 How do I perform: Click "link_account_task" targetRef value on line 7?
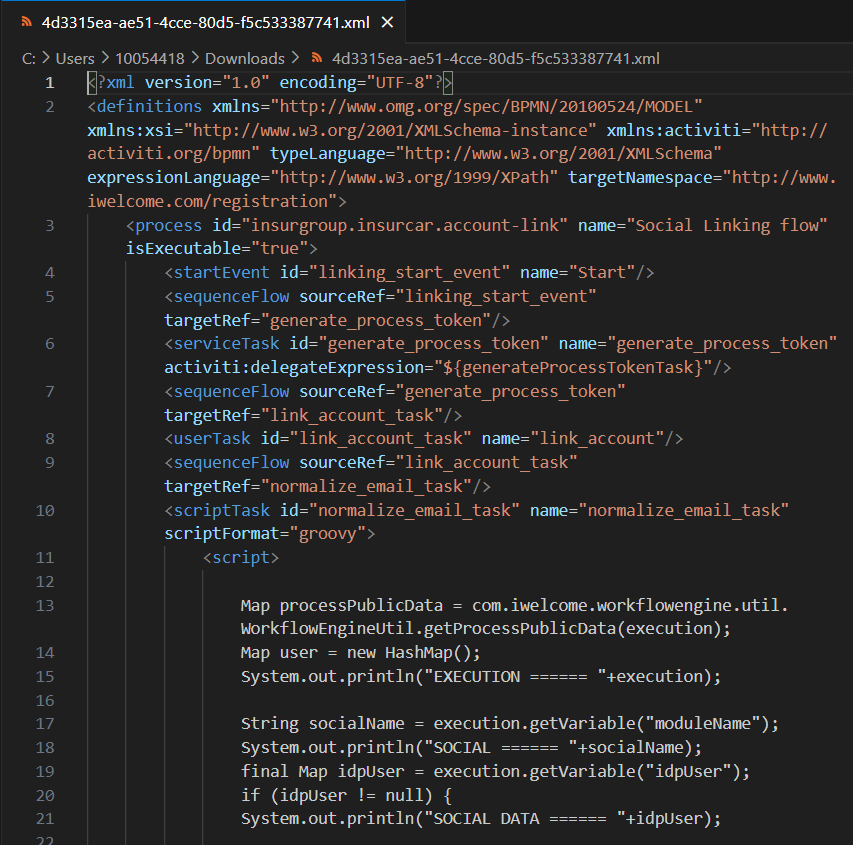coord(351,415)
